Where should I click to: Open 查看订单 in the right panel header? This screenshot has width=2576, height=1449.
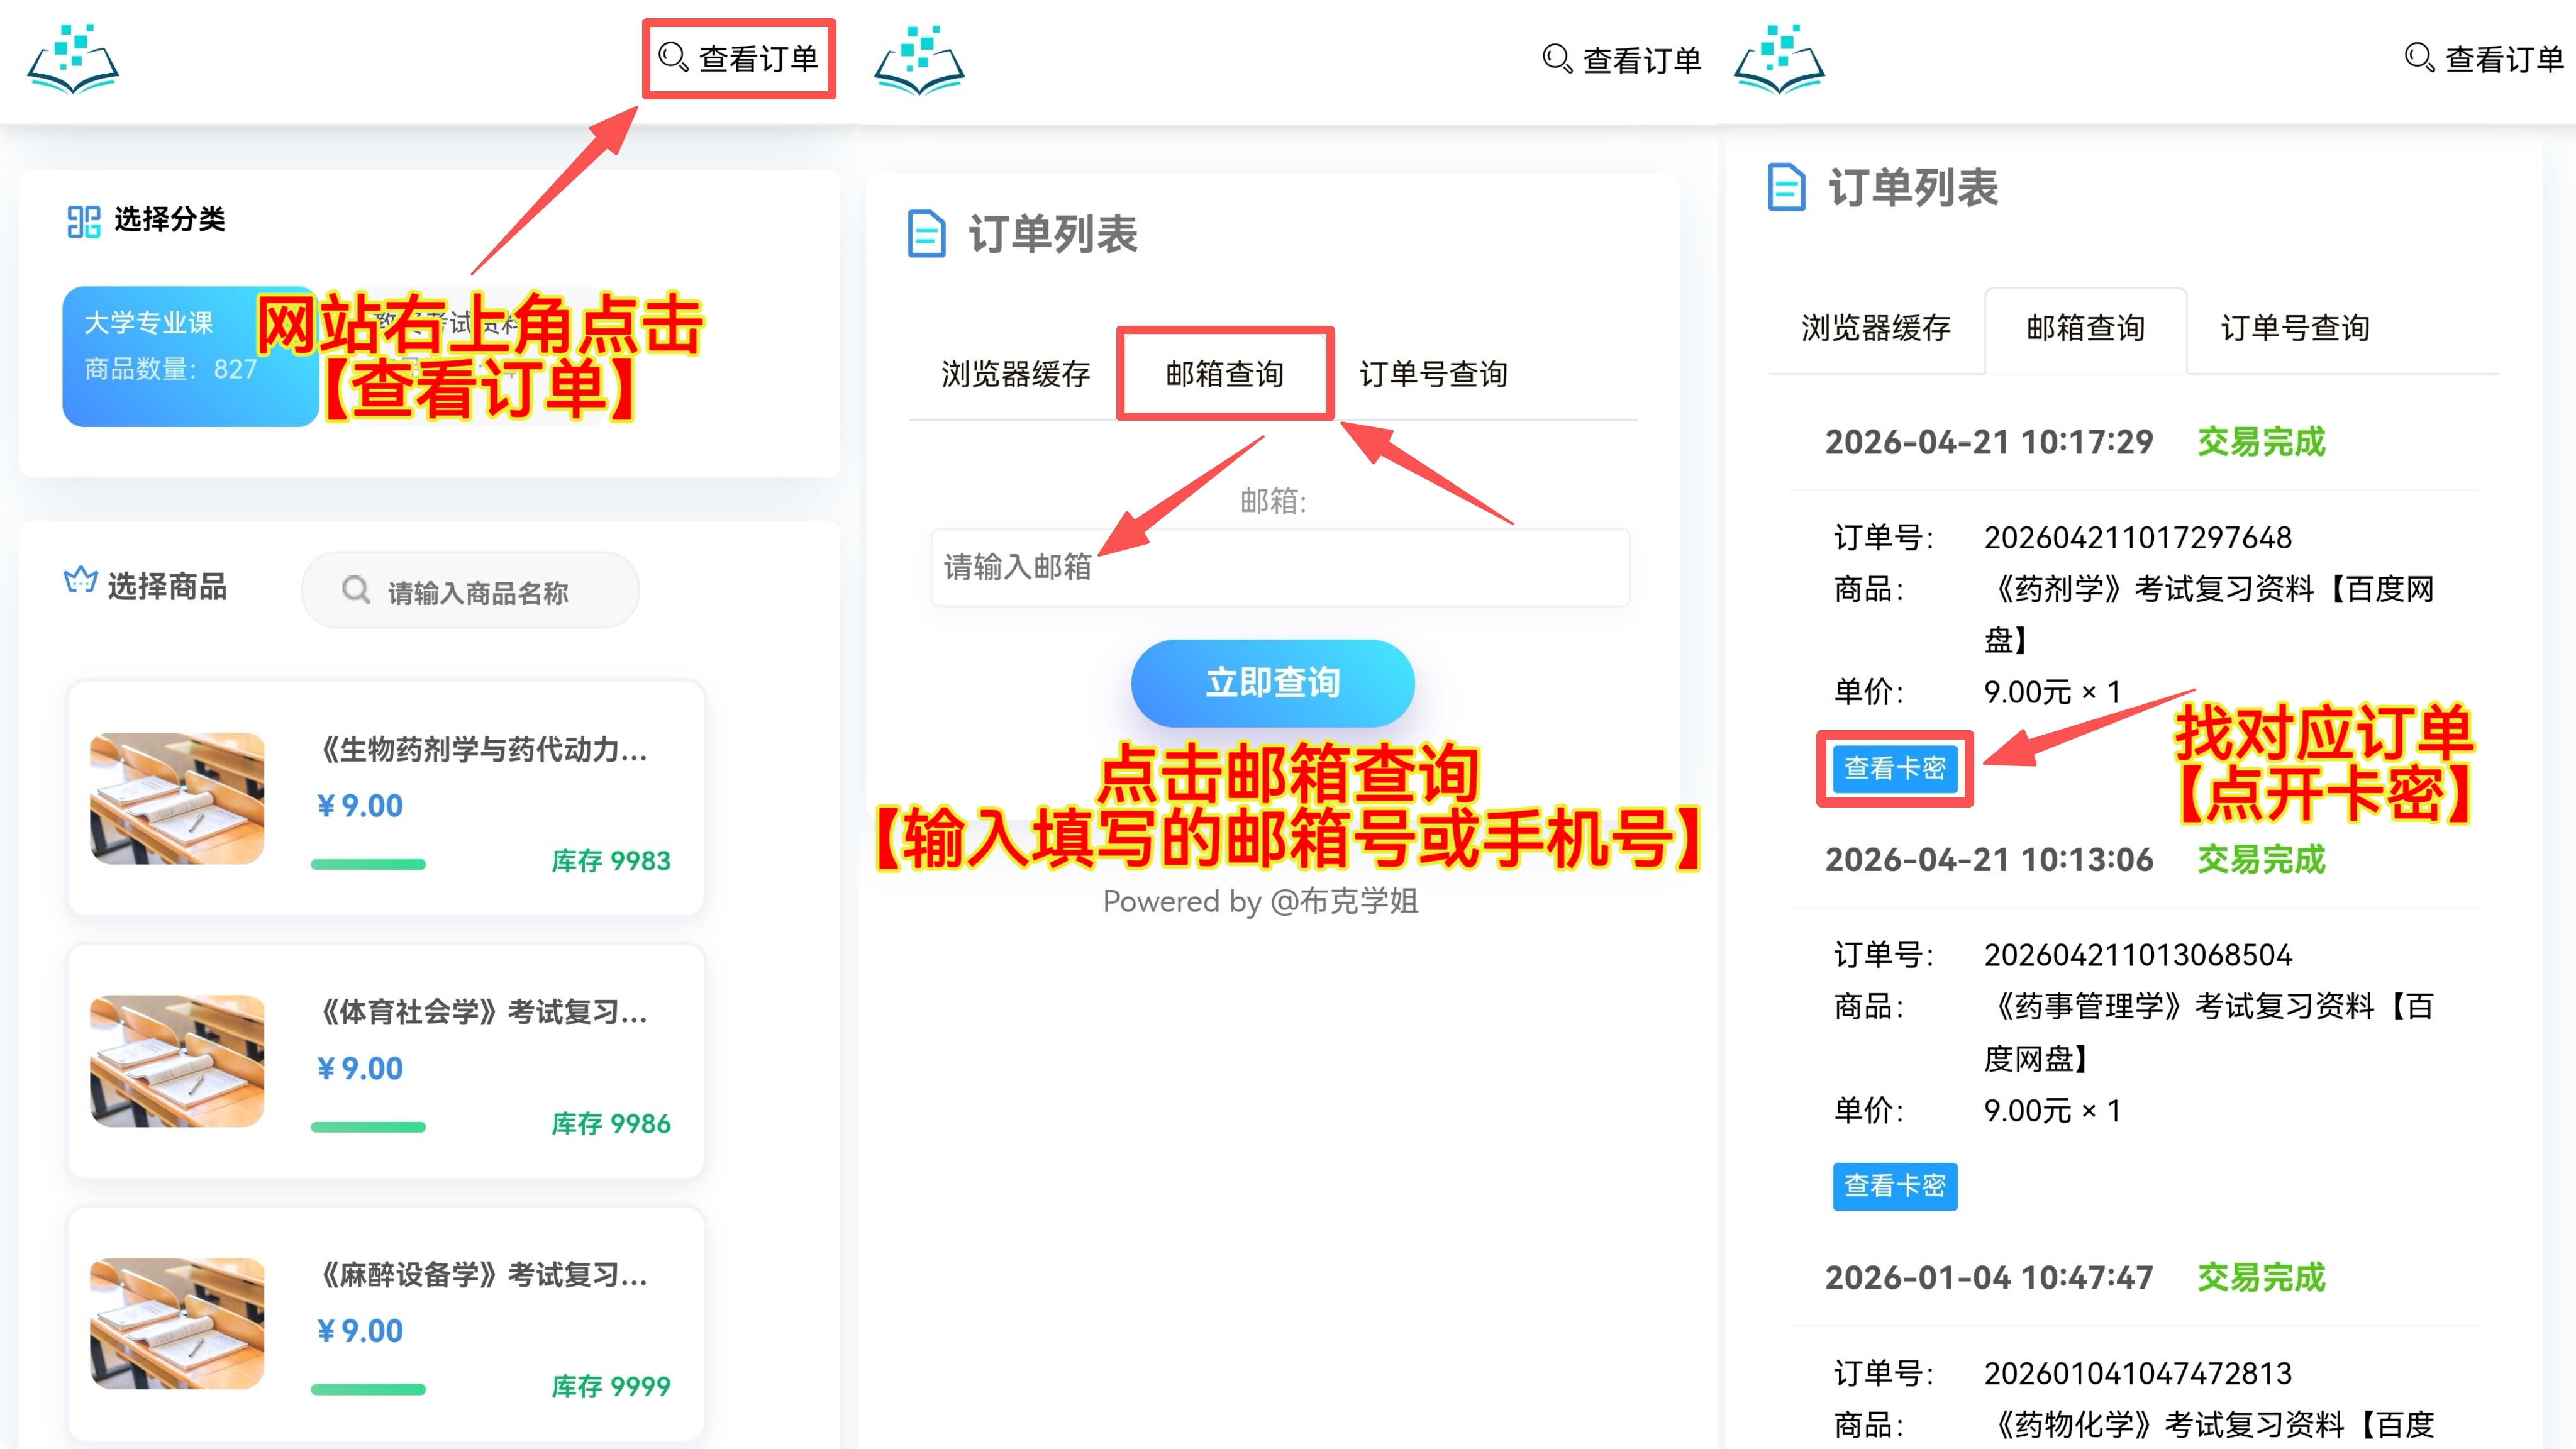coord(2484,59)
